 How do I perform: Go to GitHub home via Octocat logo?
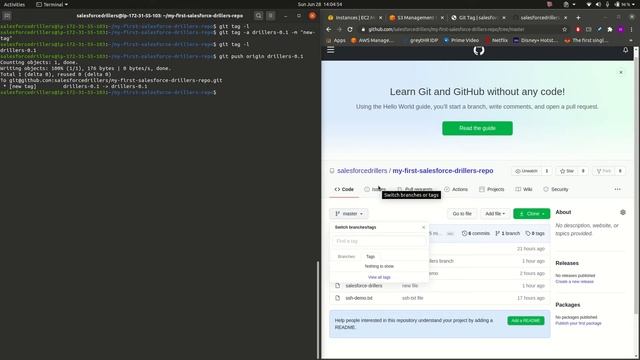click(479, 50)
